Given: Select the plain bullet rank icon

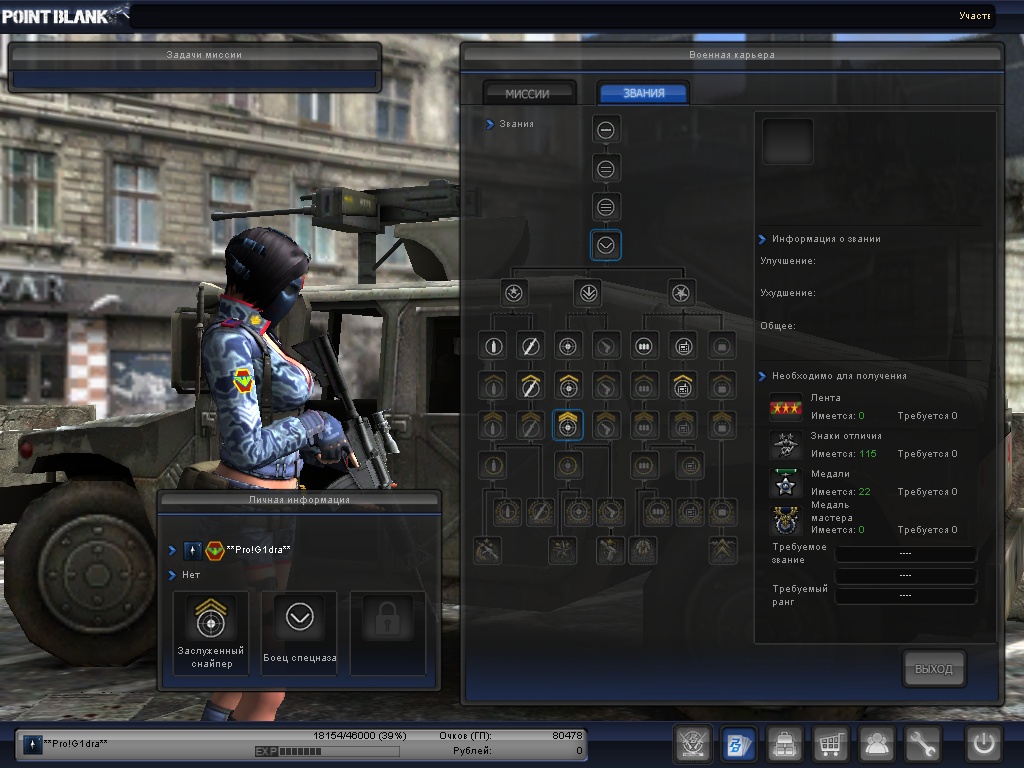Looking at the screenshot, I should tap(493, 346).
